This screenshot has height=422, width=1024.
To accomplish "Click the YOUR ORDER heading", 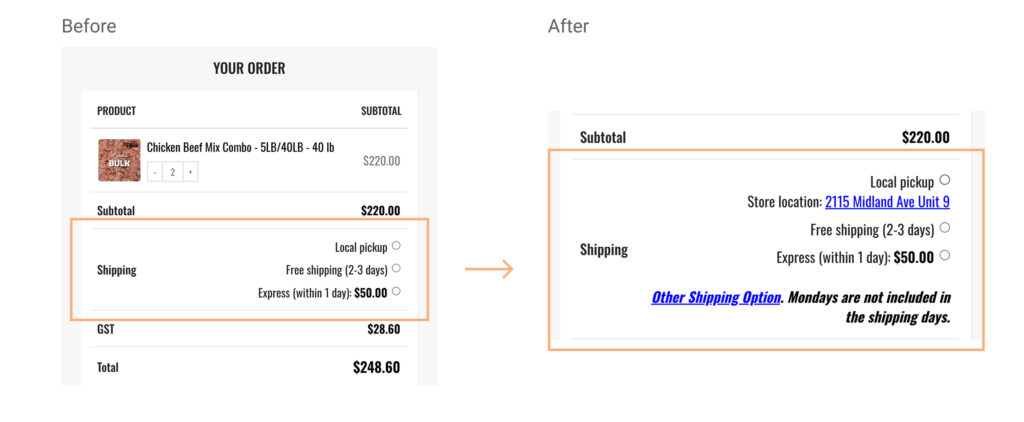I will [x=249, y=69].
